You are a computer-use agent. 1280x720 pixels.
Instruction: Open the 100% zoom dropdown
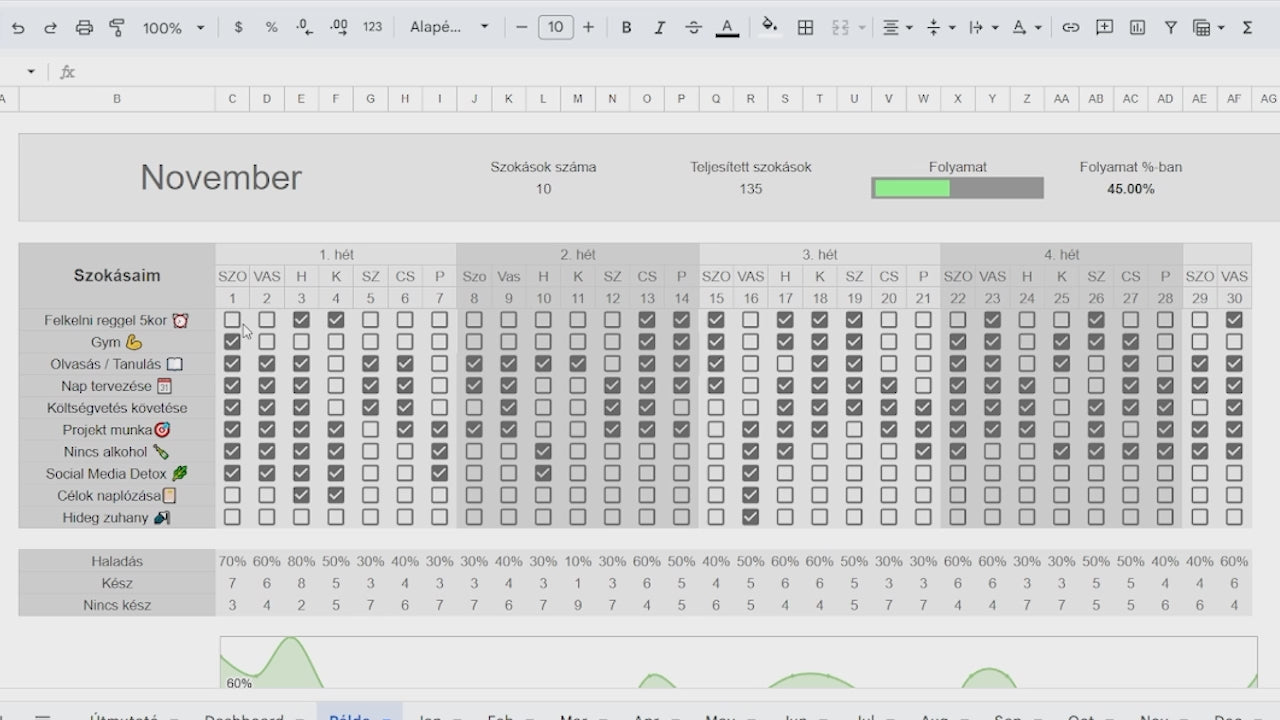(172, 28)
